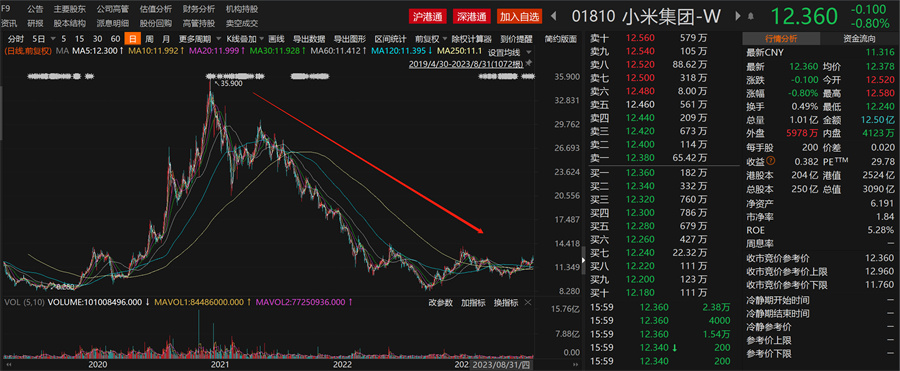Open 区间统计 range statistics
Screen dimensions: 900x371
(390, 39)
